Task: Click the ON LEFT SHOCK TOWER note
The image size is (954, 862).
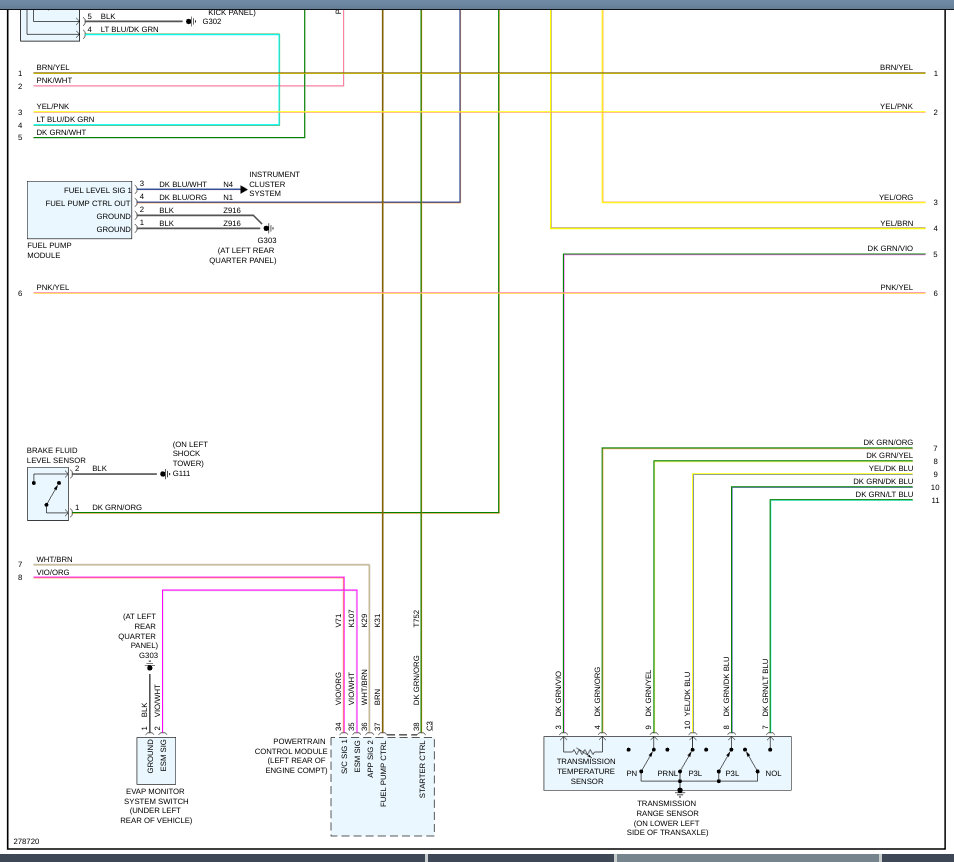Action: click(190, 454)
